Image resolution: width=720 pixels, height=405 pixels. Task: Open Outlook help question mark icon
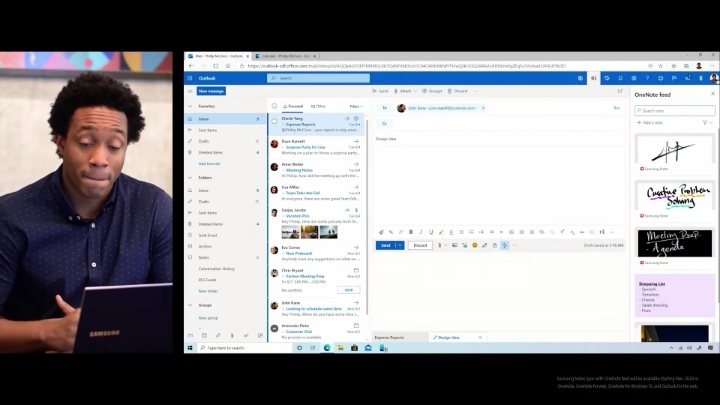pyautogui.click(x=647, y=78)
